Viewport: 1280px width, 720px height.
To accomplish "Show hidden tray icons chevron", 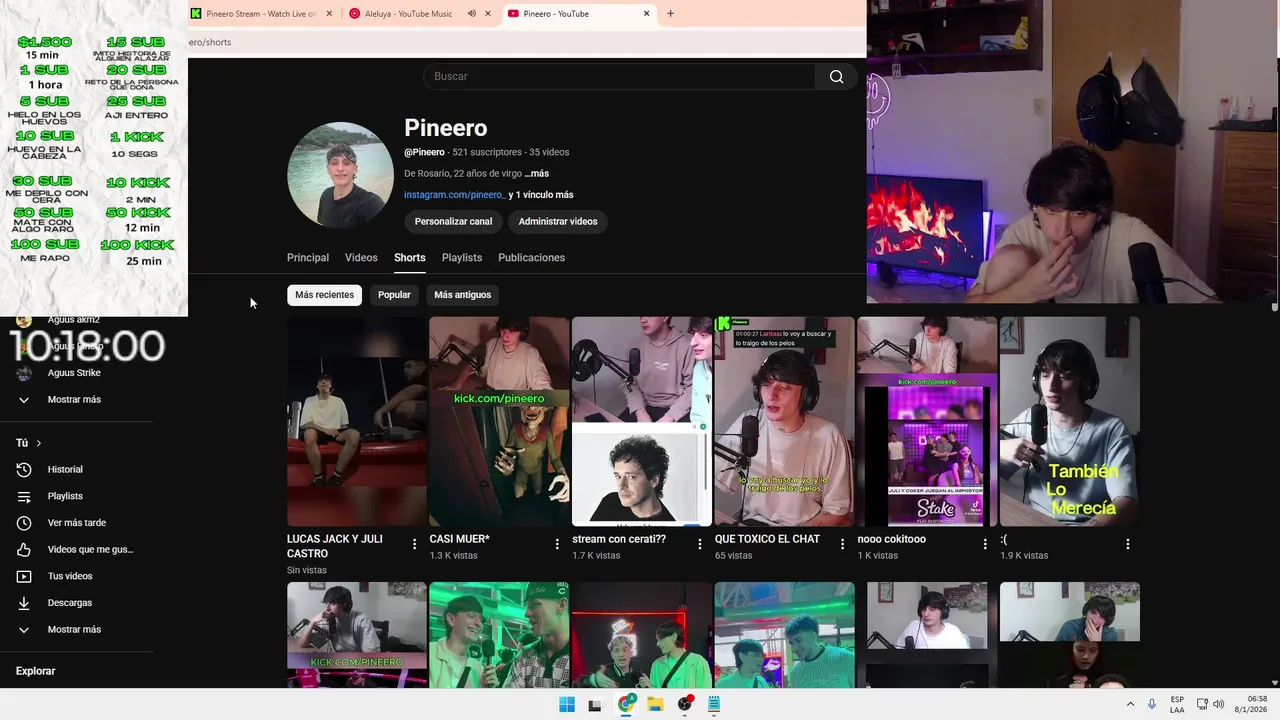I will (x=1130, y=704).
